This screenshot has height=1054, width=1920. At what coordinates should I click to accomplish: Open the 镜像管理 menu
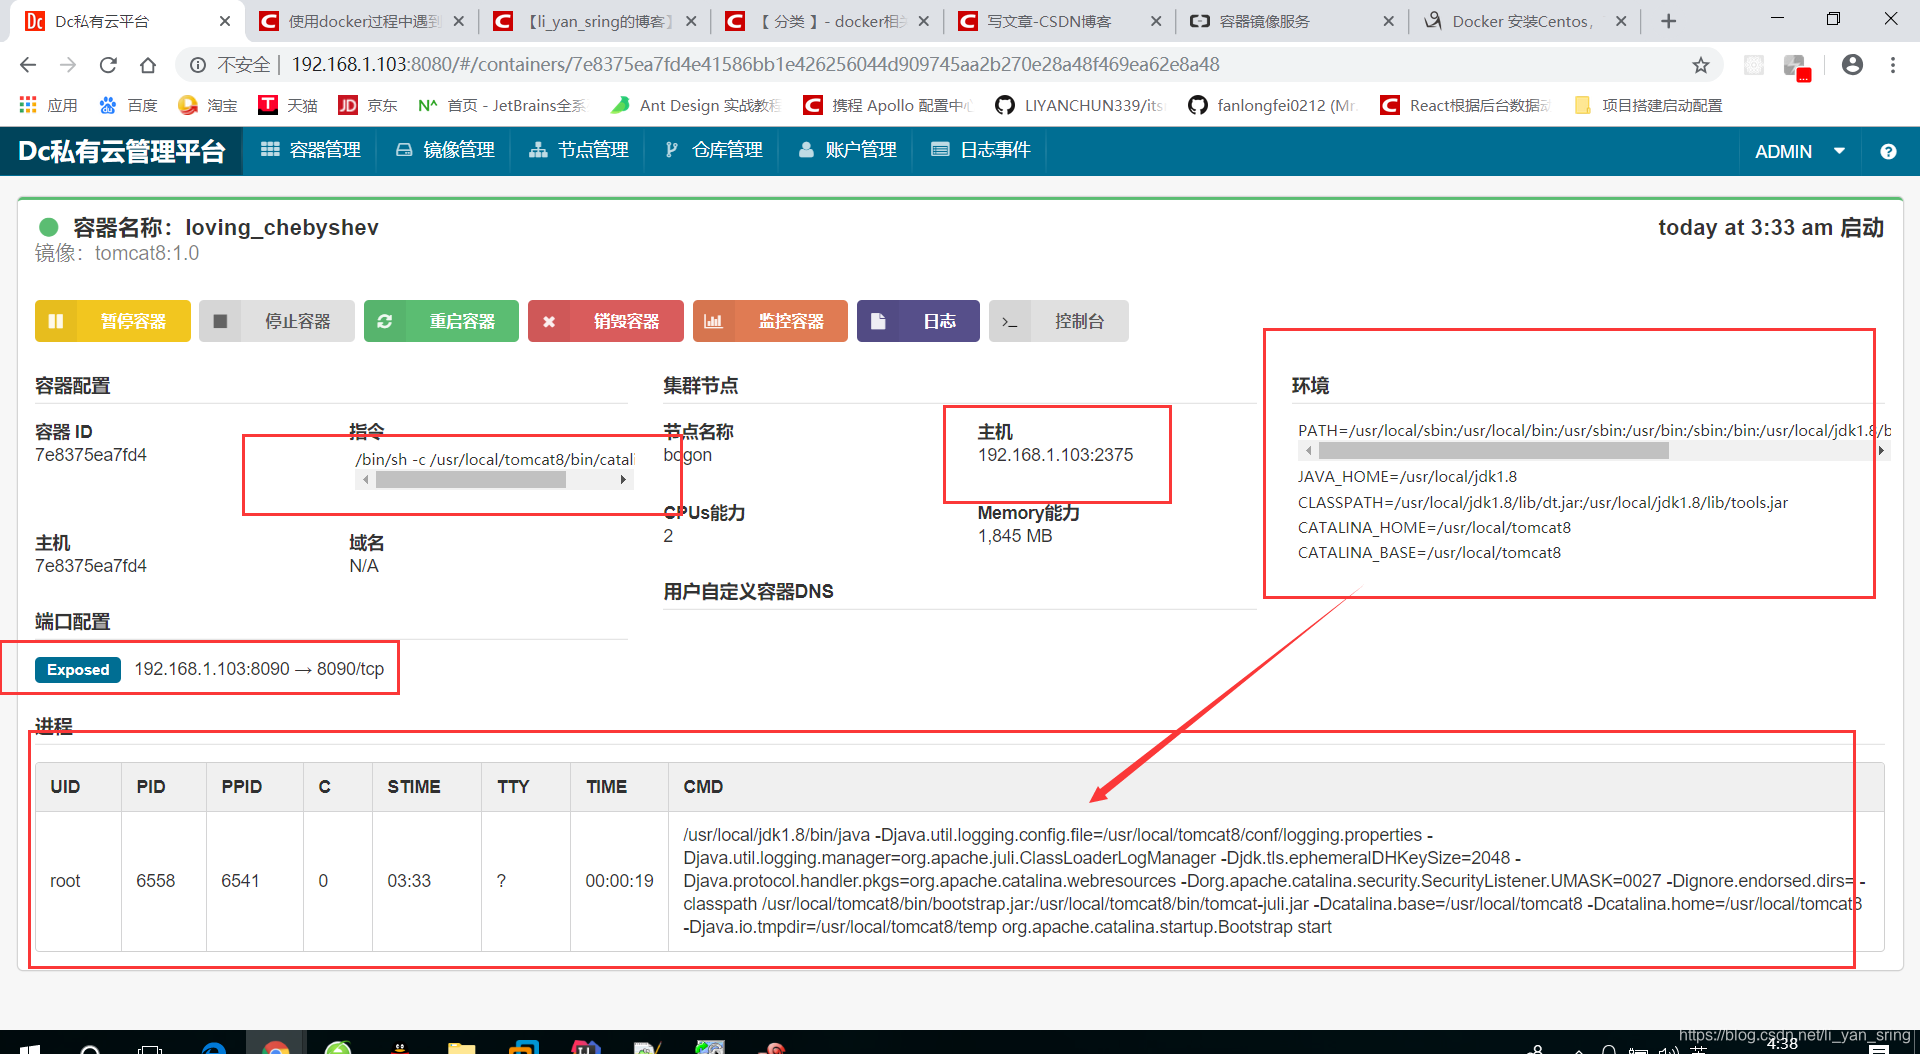pyautogui.click(x=445, y=150)
